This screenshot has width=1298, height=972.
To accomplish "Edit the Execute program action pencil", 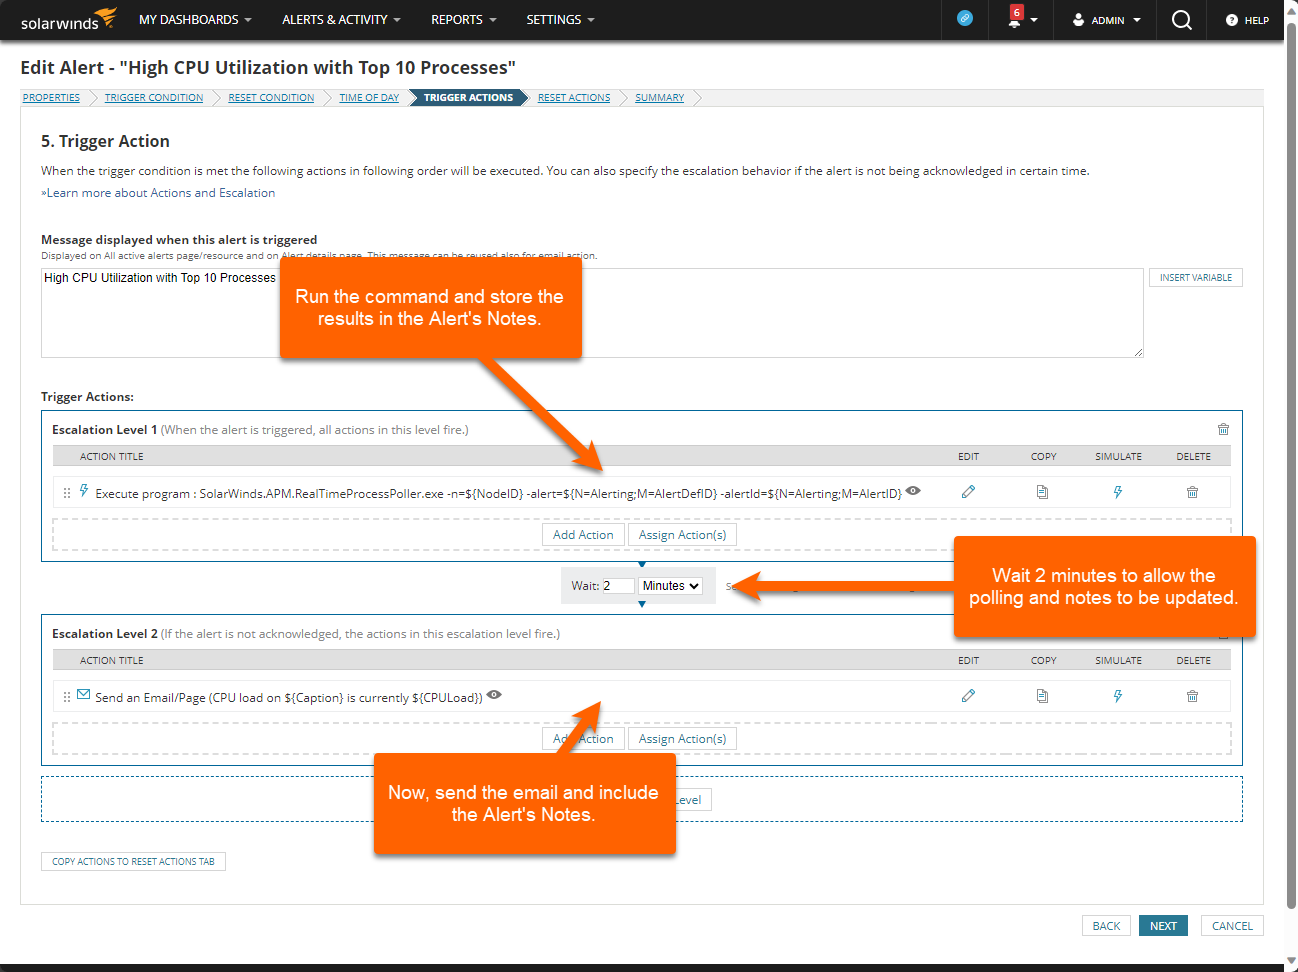I will coord(968,492).
